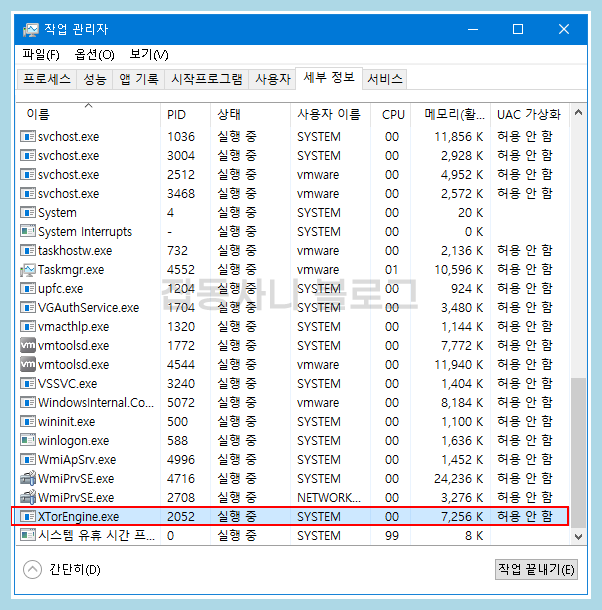Click WmiPrvSE.exe icon with PID 4716
The width and height of the screenshot is (602, 610).
pyautogui.click(x=28, y=479)
